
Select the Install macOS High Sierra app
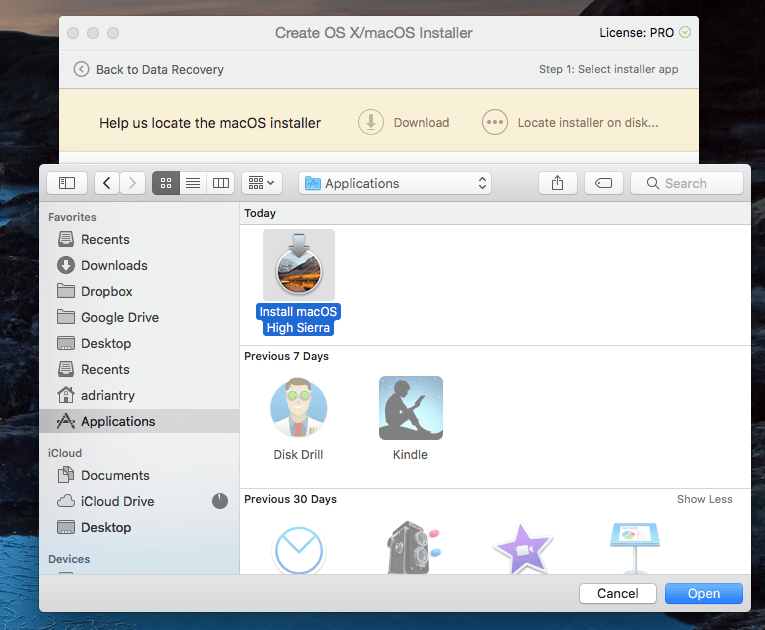pos(299,282)
